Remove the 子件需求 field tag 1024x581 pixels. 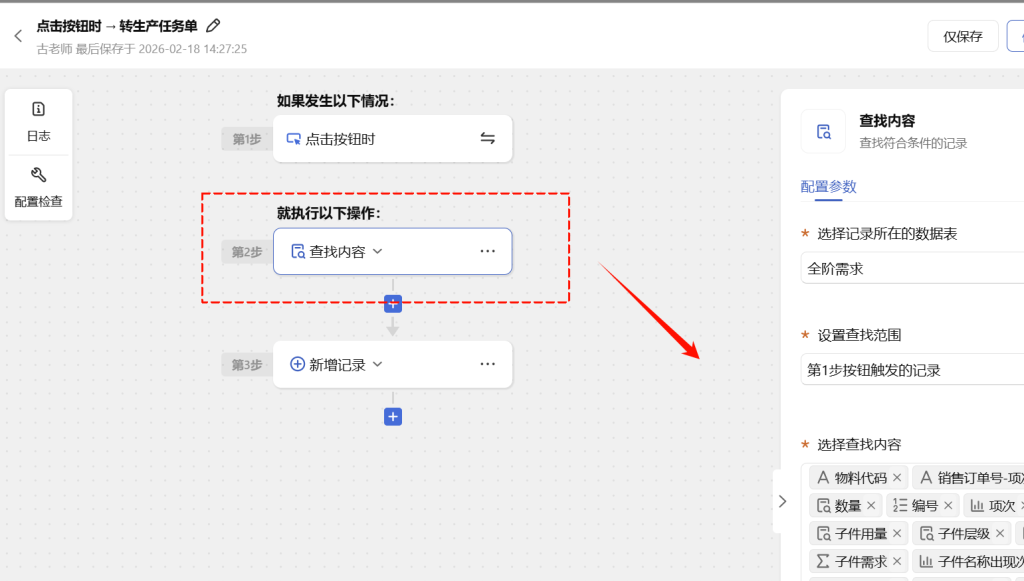897,561
